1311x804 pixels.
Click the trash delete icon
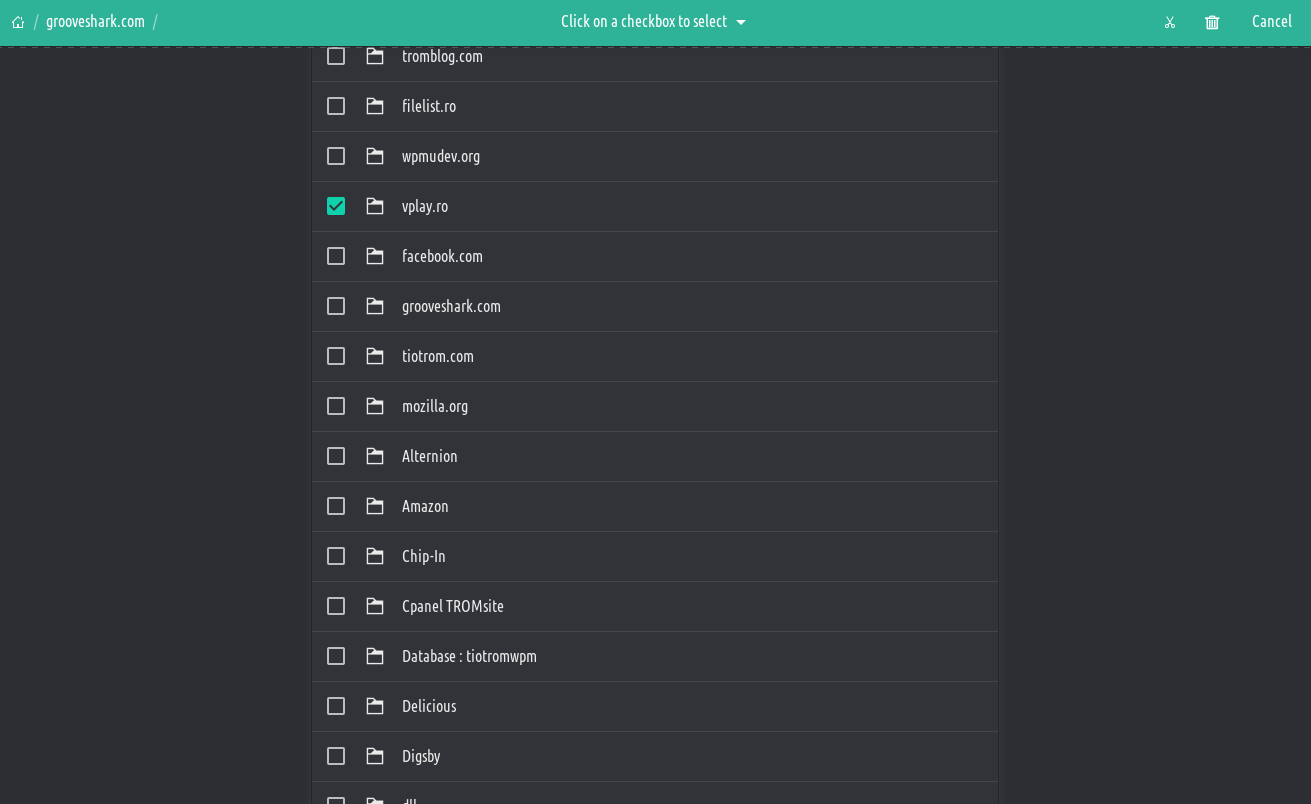pyautogui.click(x=1212, y=22)
